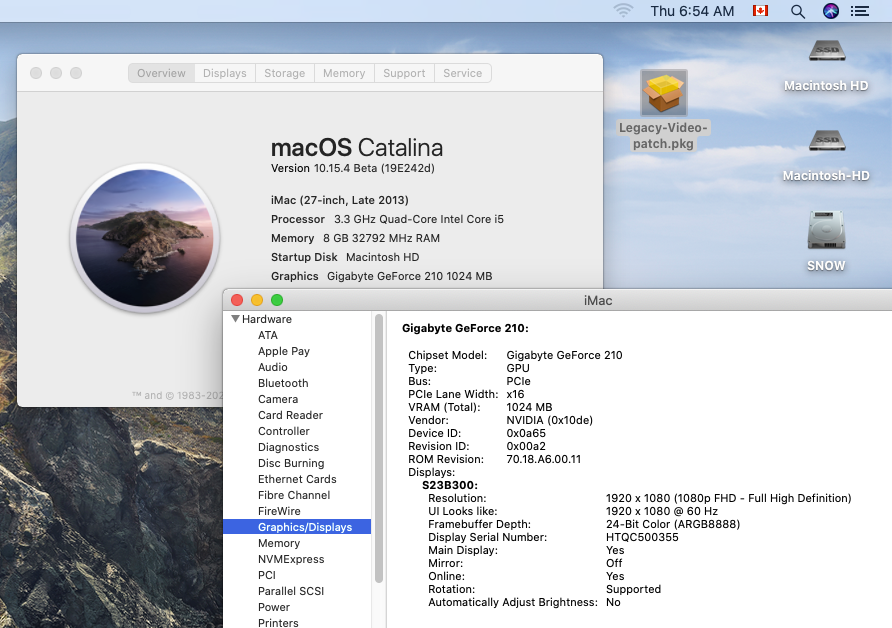The image size is (892, 628).
Task: Switch to the Support tab
Action: 404,73
